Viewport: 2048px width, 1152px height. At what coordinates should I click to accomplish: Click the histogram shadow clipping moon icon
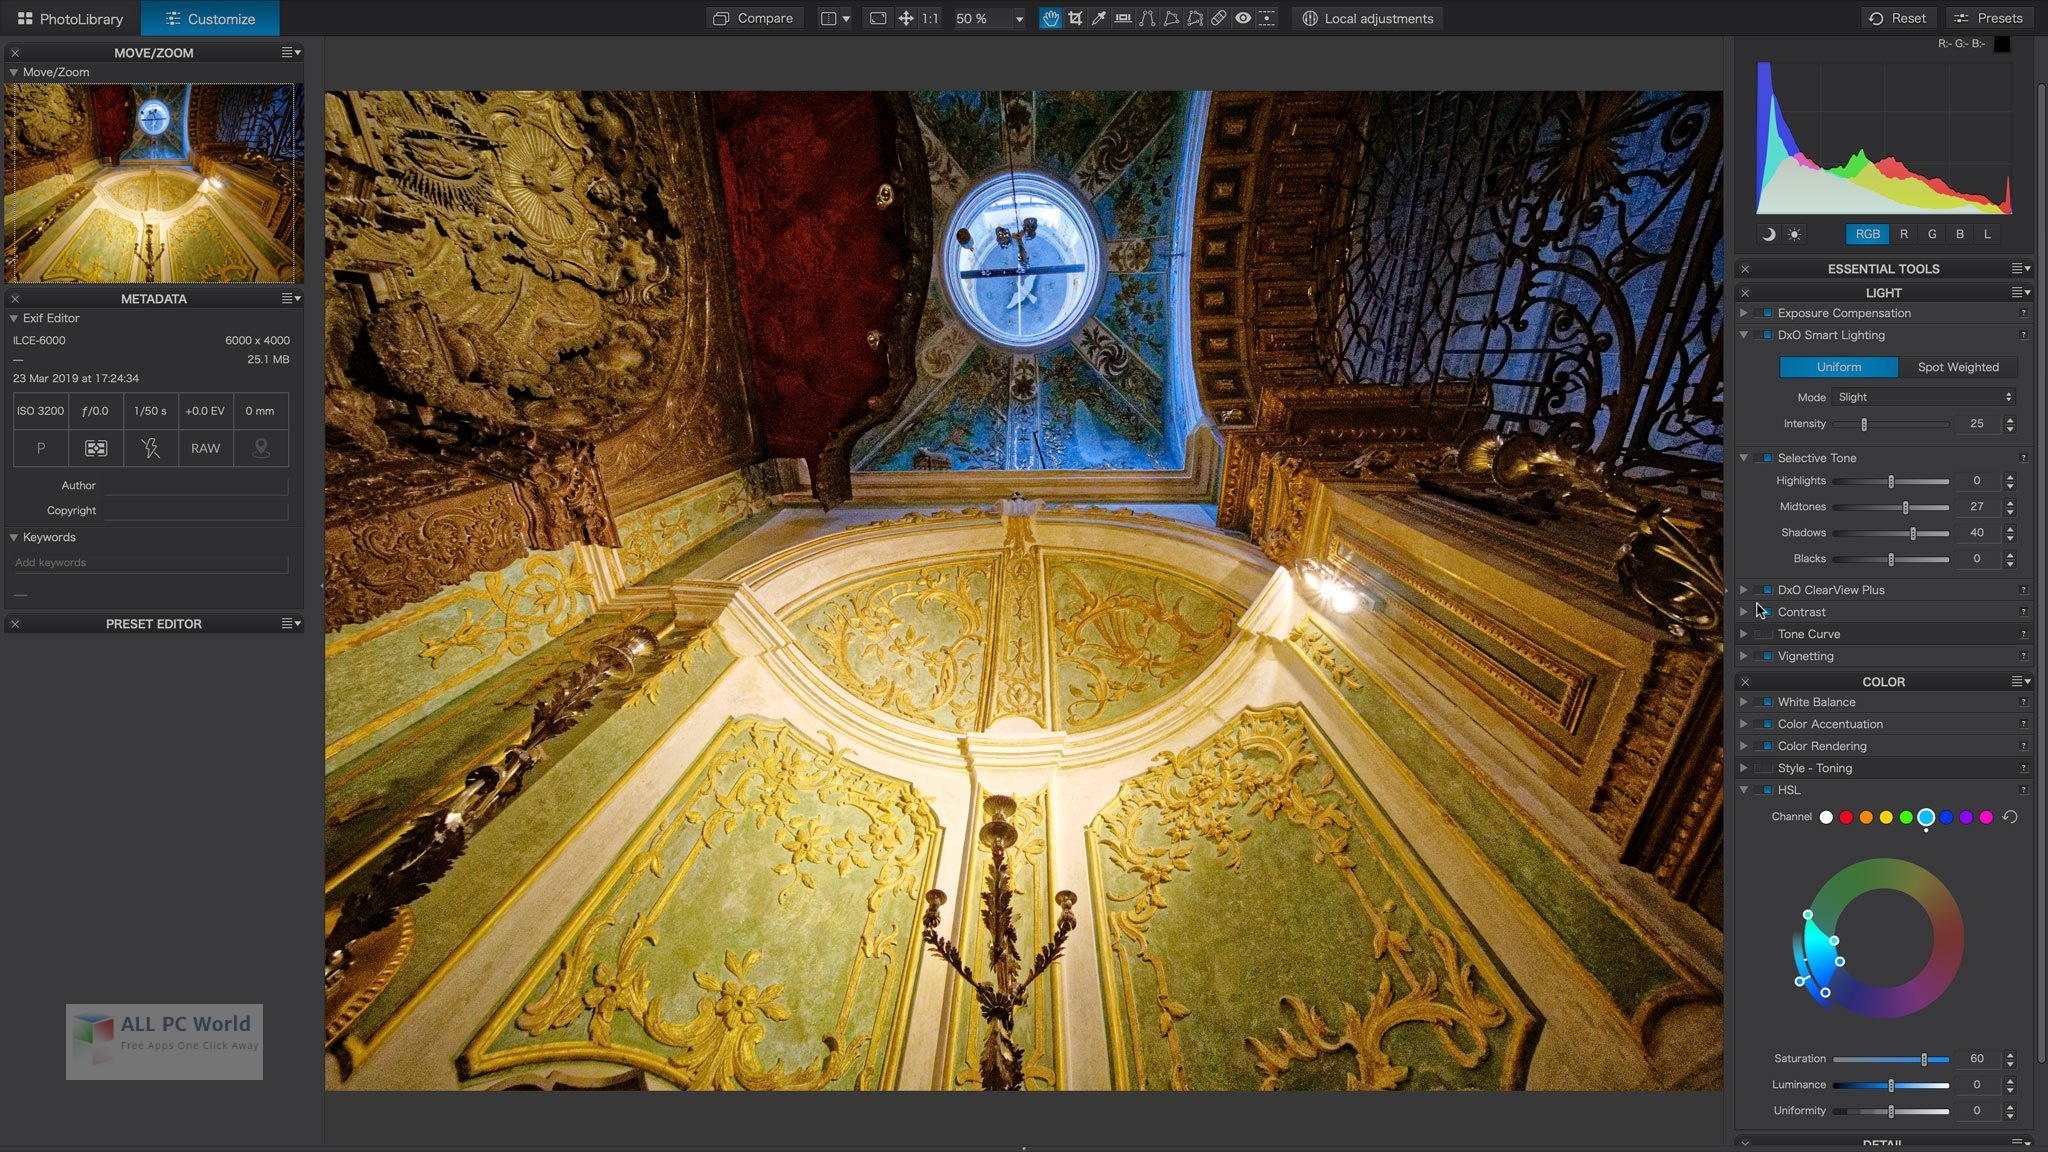click(1769, 234)
